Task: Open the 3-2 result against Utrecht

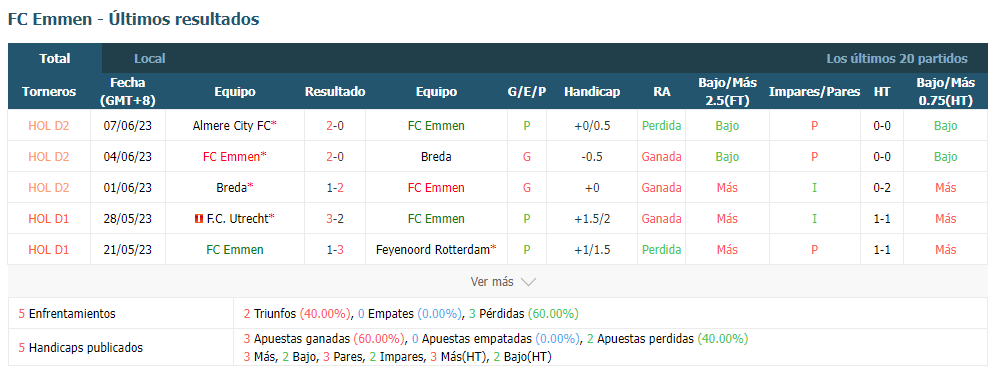Action: 335,218
